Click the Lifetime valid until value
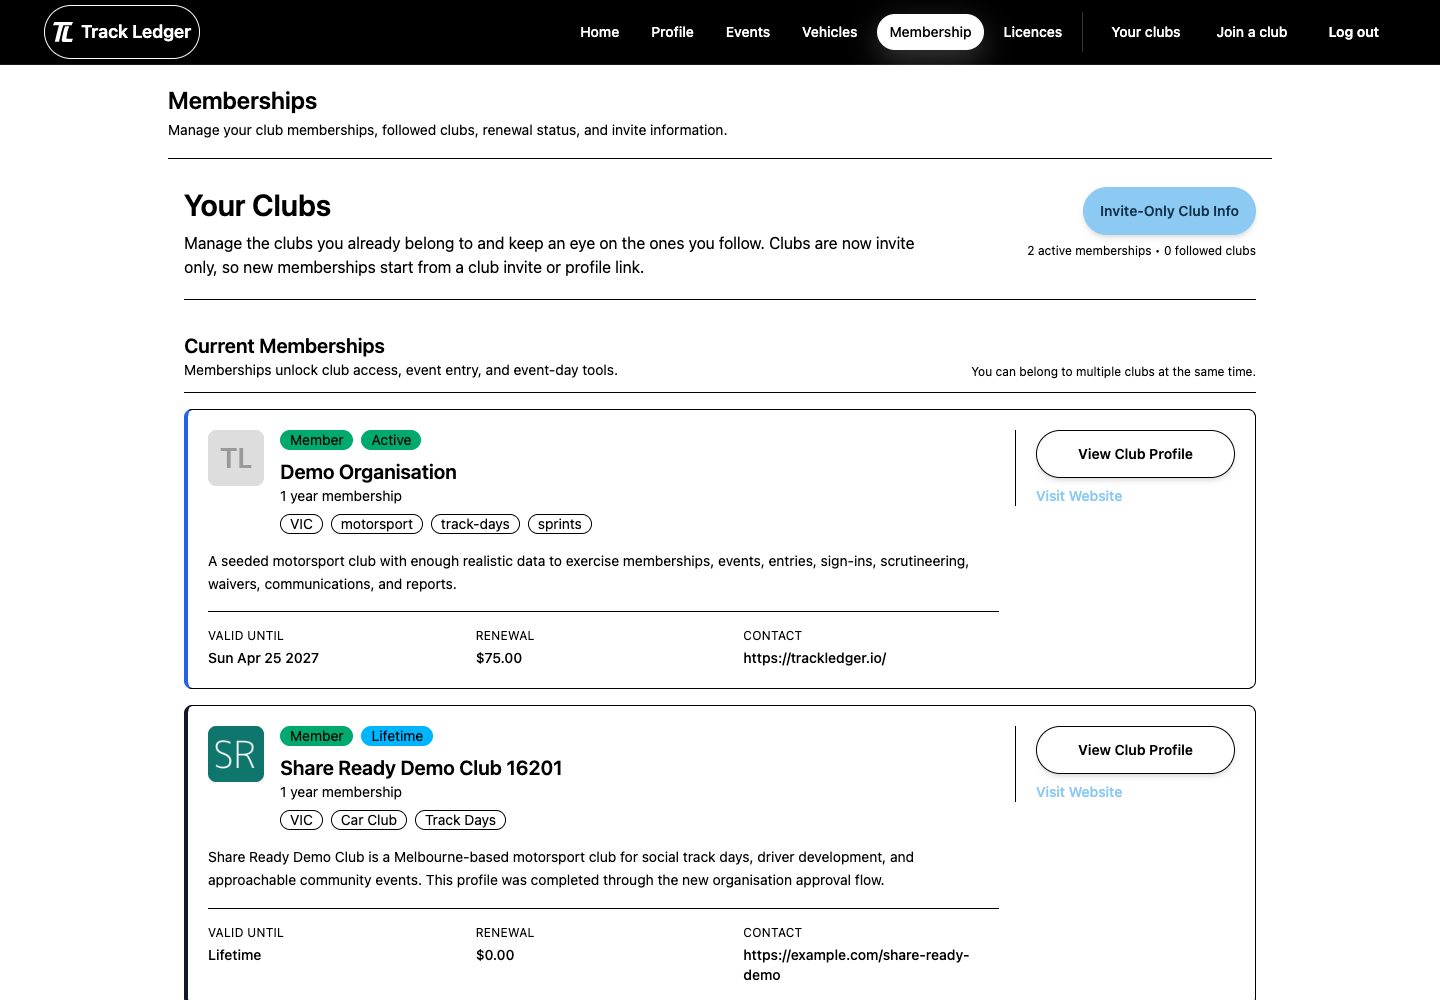This screenshot has width=1440, height=1000. 234,955
